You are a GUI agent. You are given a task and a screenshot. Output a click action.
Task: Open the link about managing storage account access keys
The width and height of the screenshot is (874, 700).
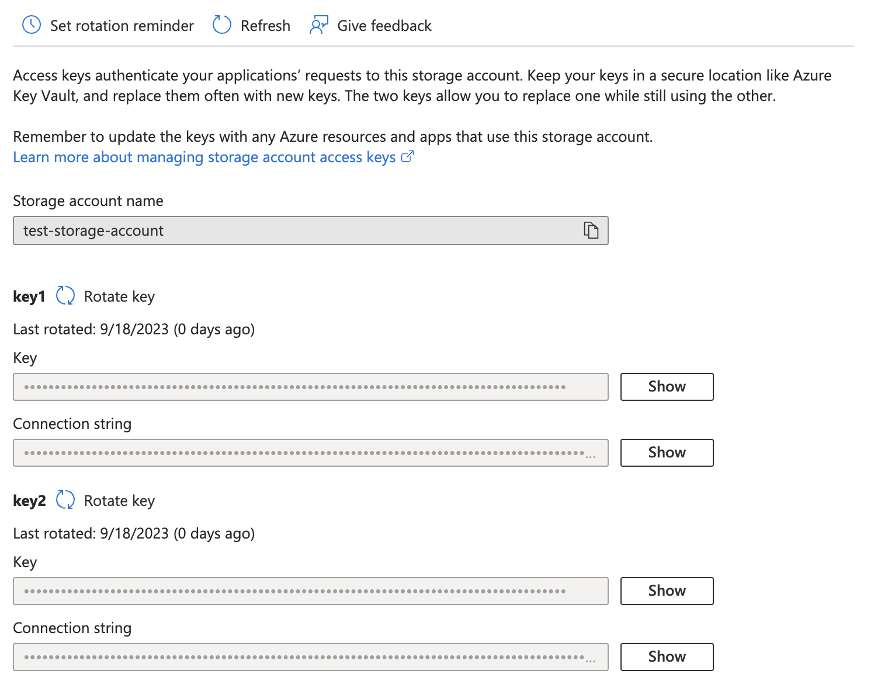point(200,156)
